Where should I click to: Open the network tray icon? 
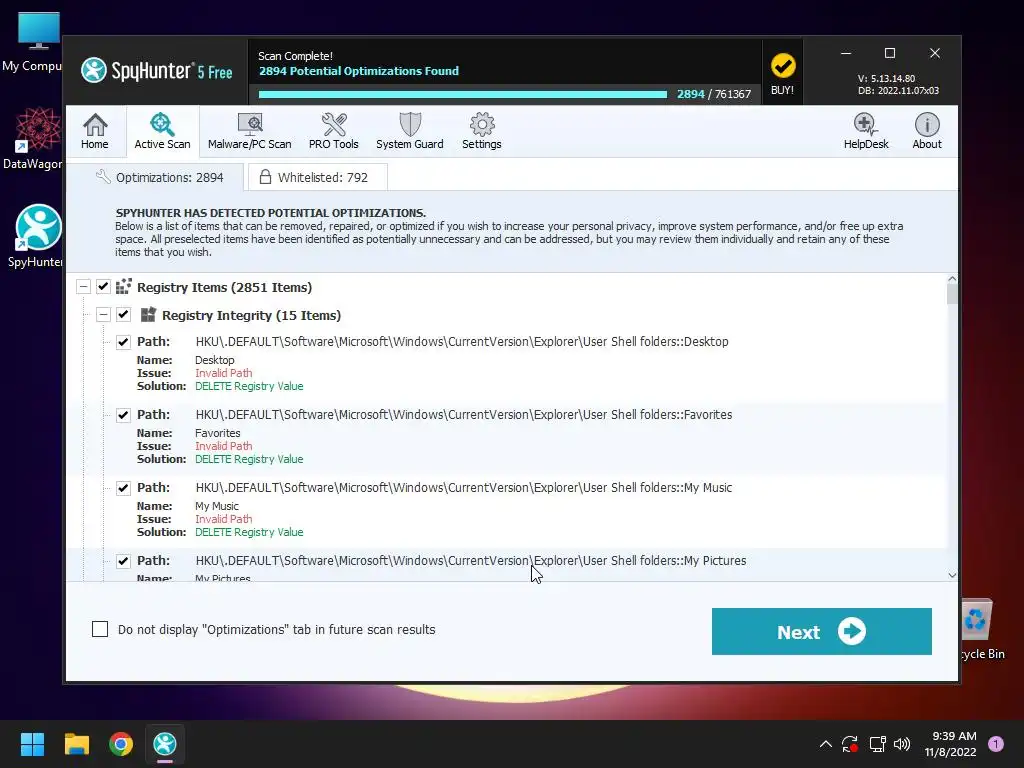pyautogui.click(x=877, y=744)
